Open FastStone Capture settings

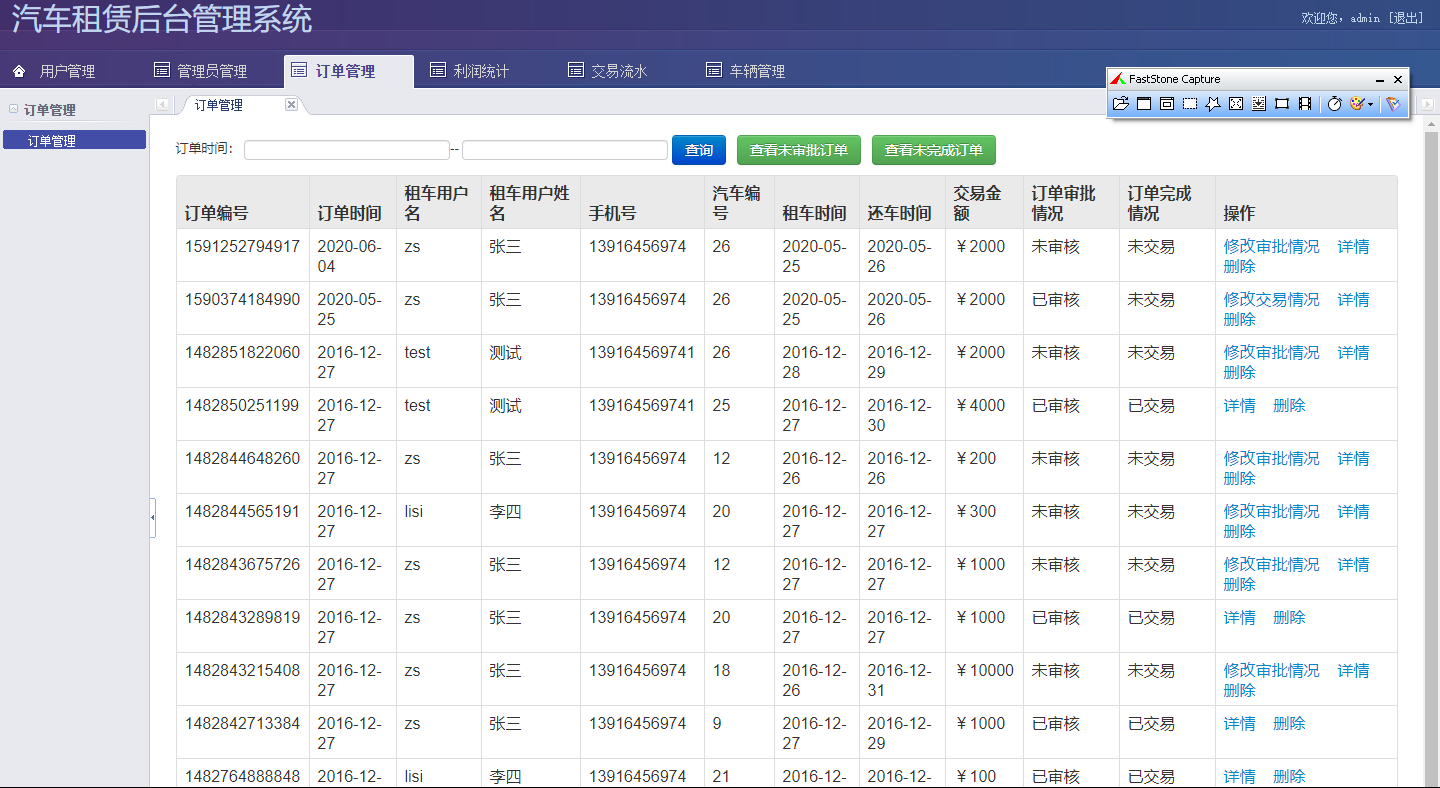coord(1392,103)
